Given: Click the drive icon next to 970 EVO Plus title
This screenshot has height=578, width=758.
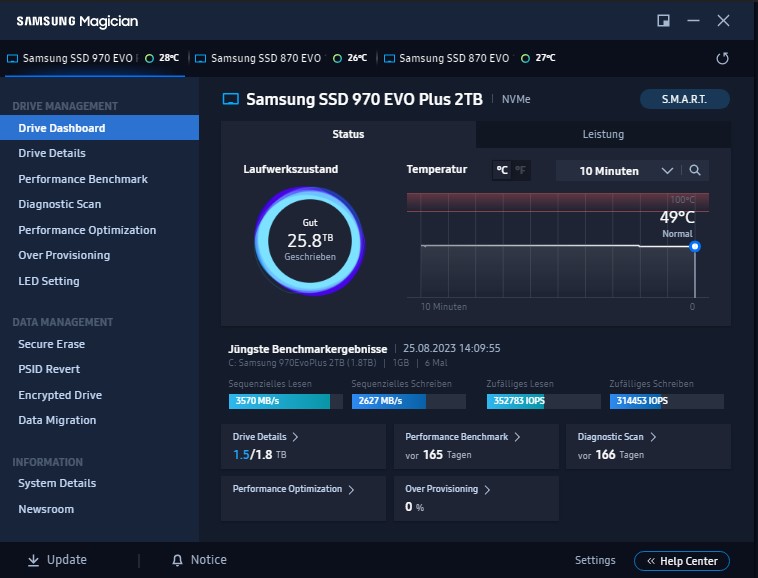Looking at the screenshot, I should click(231, 100).
